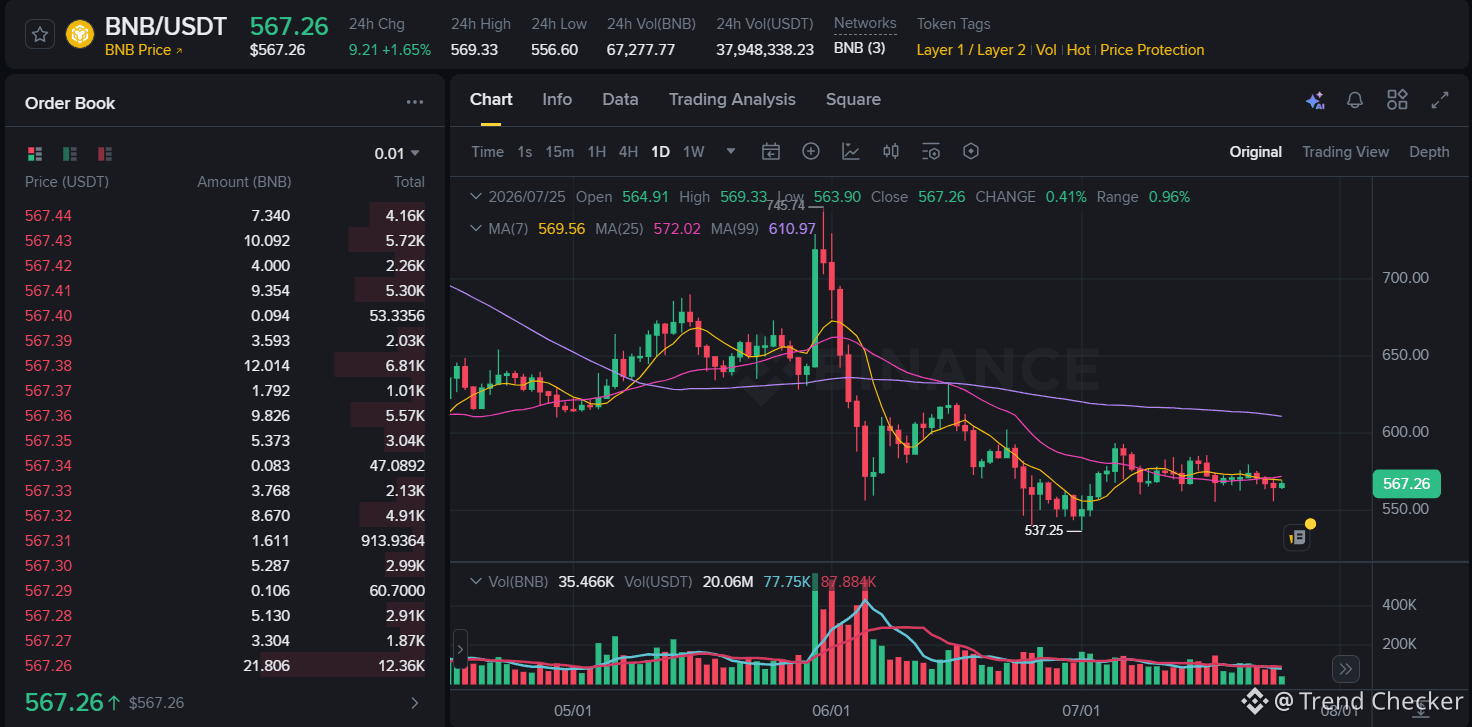Open the line chart technical indicators icon
The height and width of the screenshot is (727, 1472).
851,151
